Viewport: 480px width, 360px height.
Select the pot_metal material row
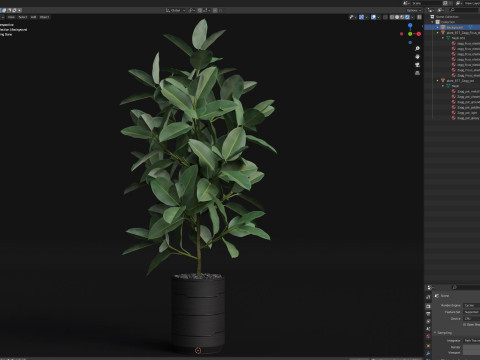[466, 91]
